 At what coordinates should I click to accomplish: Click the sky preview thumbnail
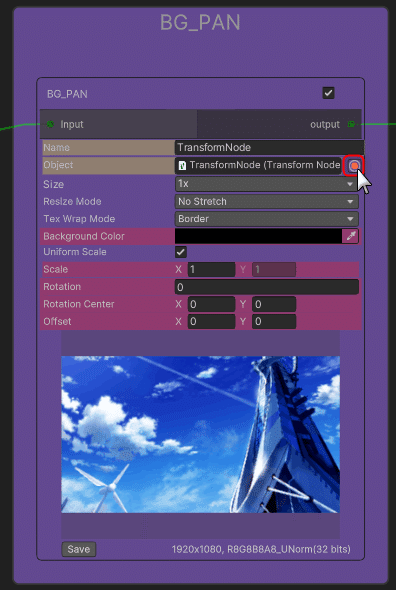(x=201, y=435)
